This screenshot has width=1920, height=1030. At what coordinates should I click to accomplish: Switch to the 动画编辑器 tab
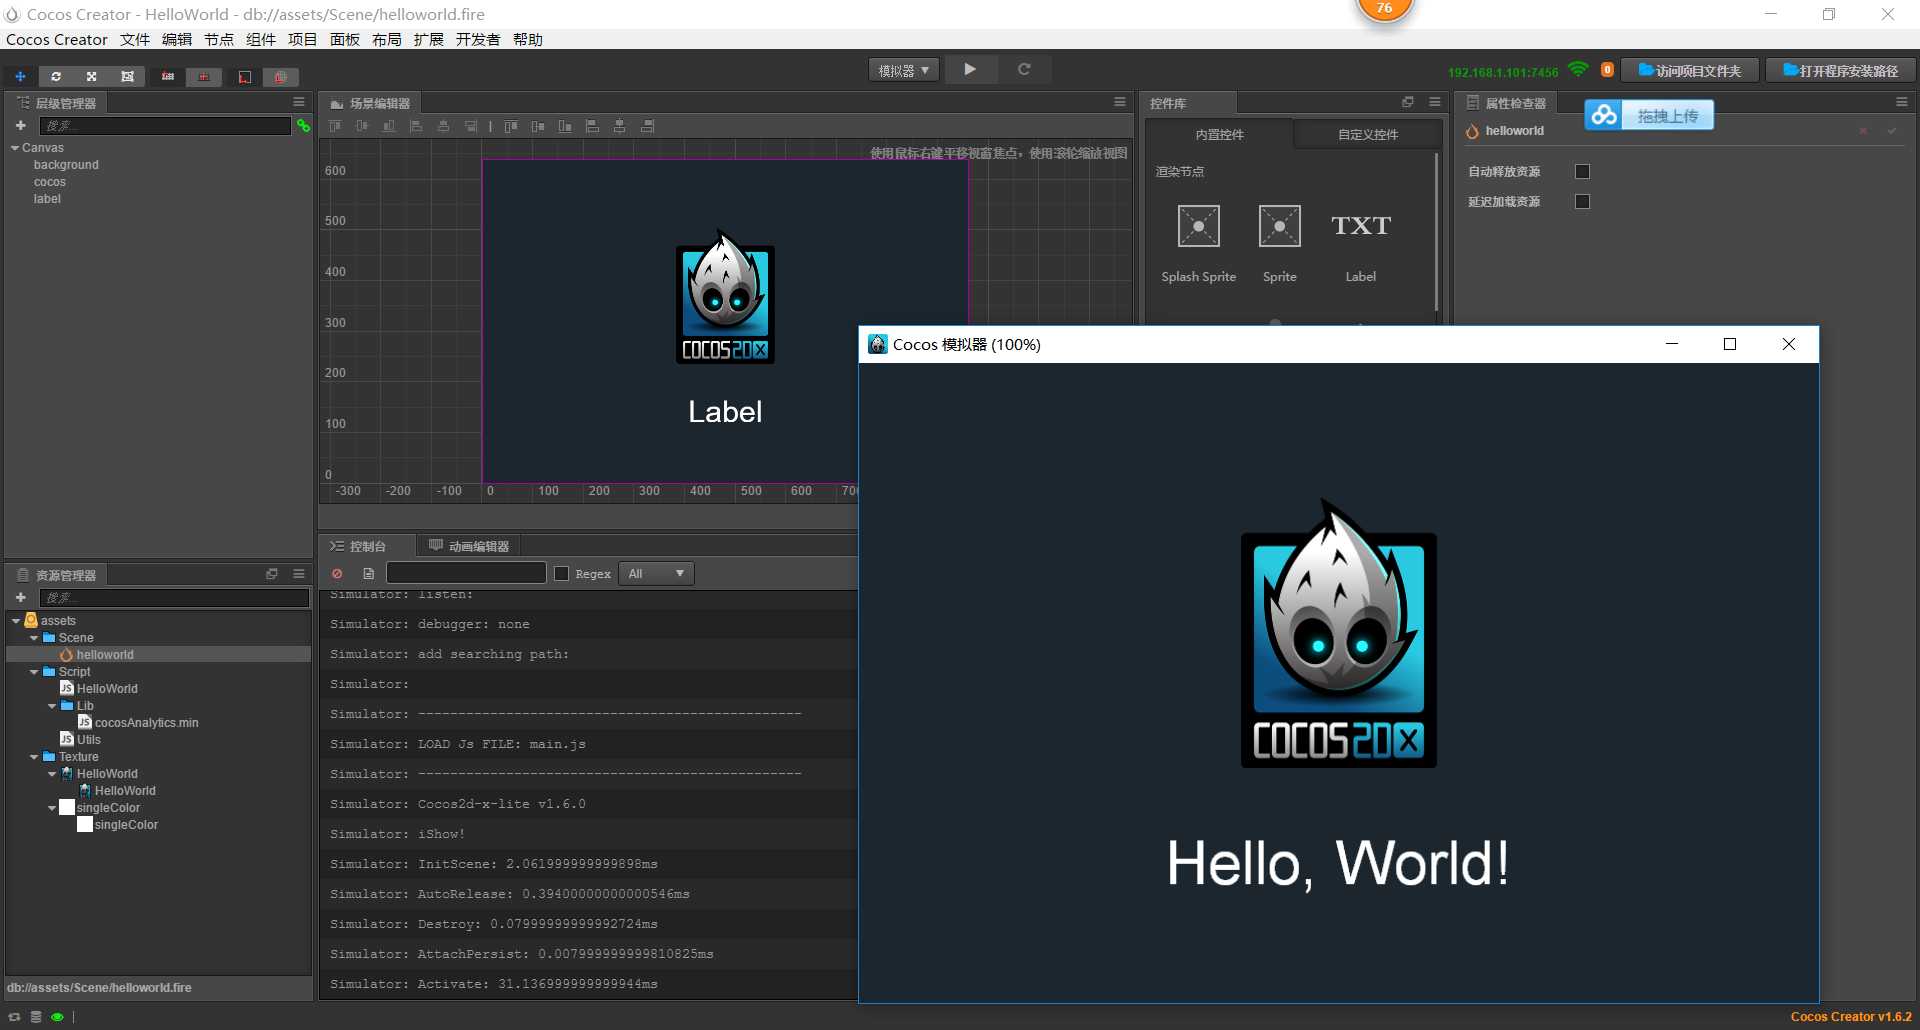(469, 546)
